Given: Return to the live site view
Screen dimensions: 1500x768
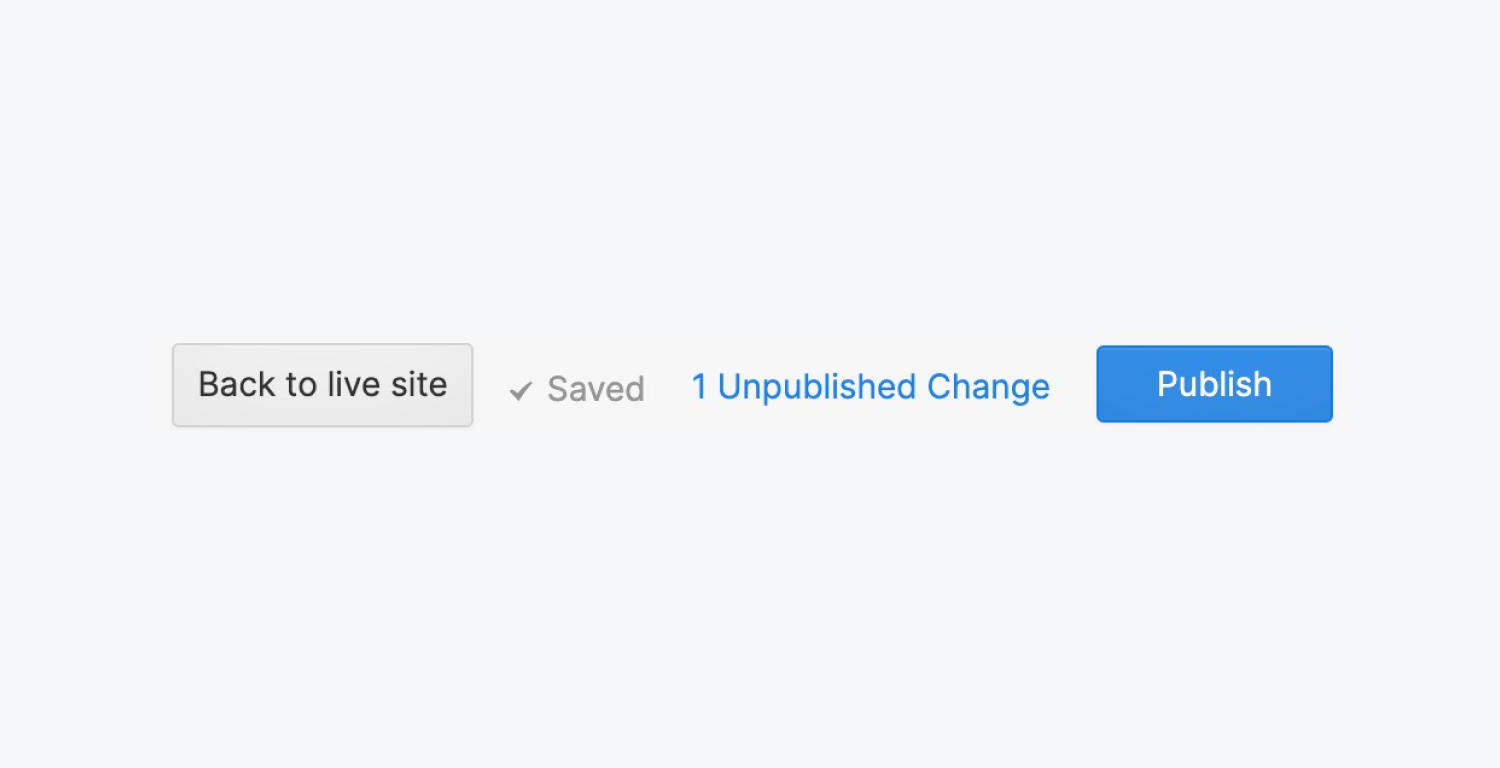Looking at the screenshot, I should pos(322,385).
